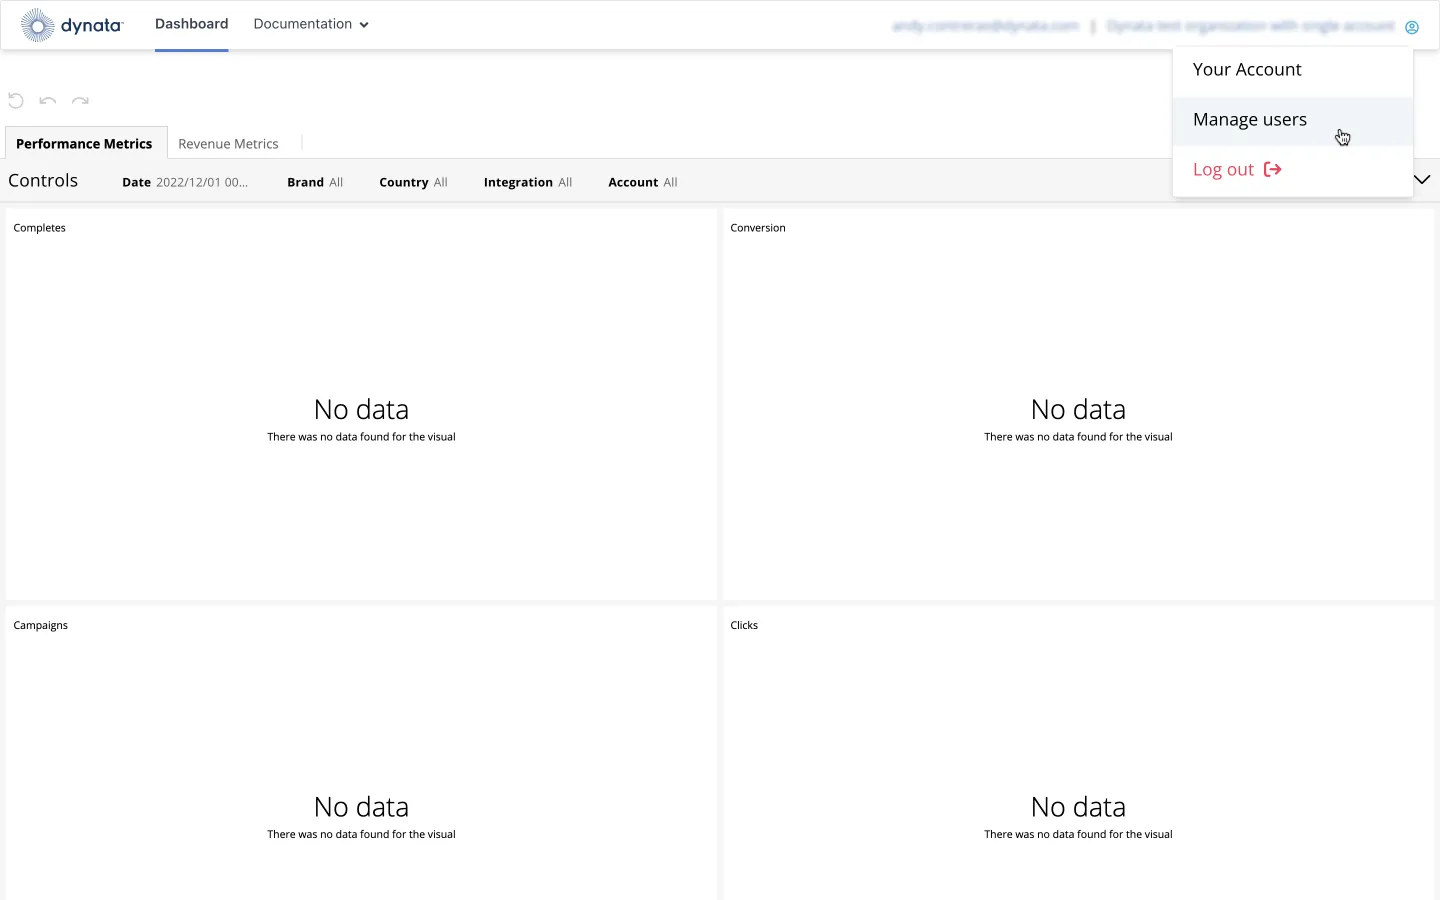Click the Dynata logo
1440x900 pixels.
(71, 25)
